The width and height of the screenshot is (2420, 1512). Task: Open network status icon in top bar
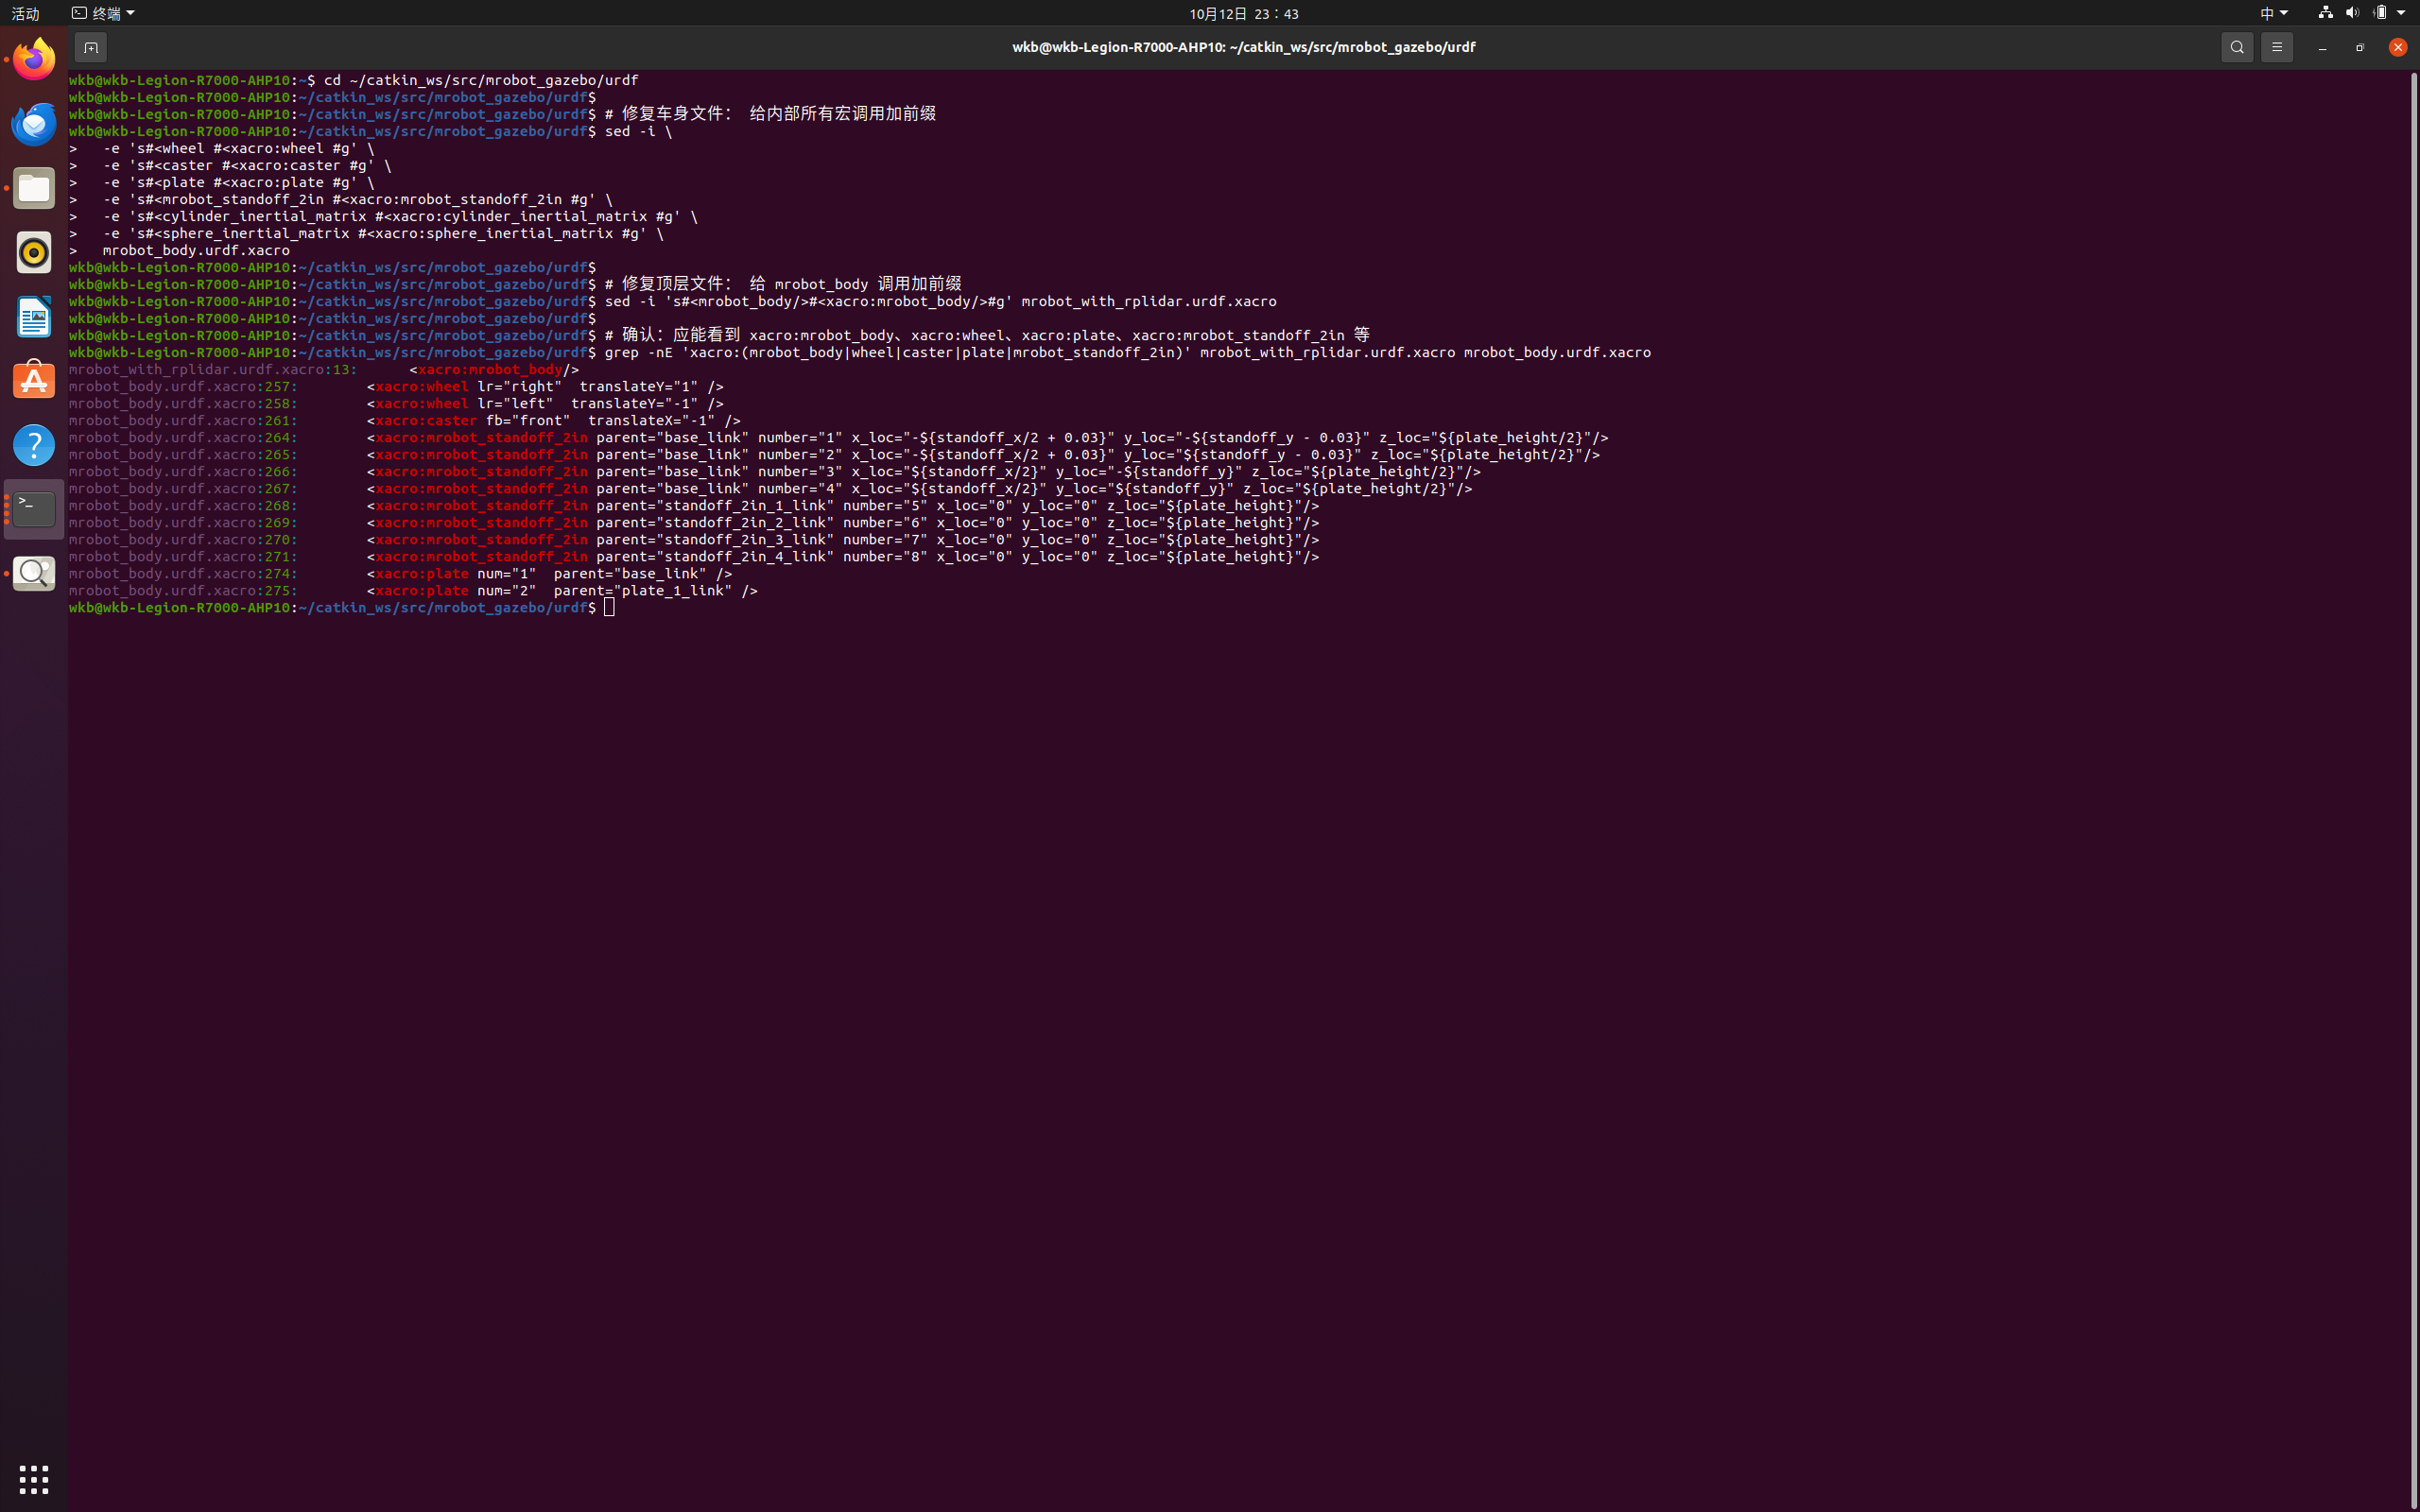coord(2325,13)
